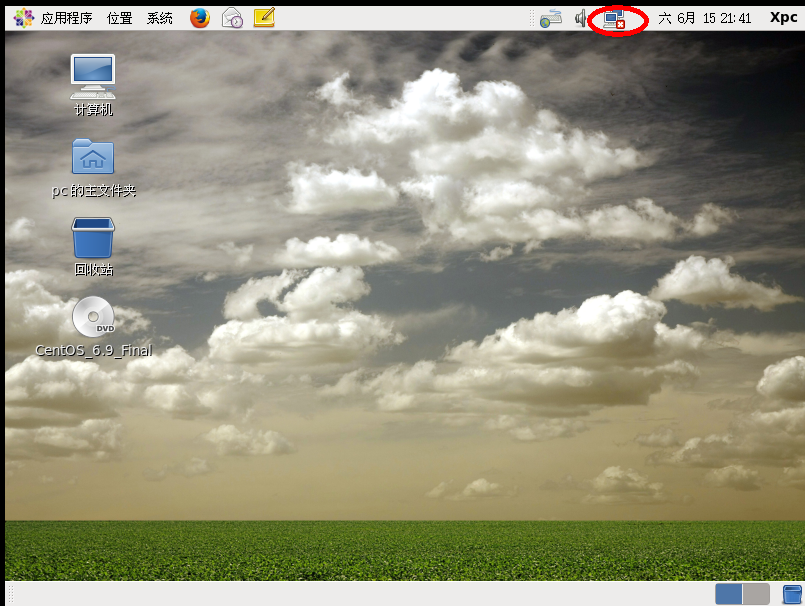805x606 pixels.
Task: Select the CentOS_6.9_Final DVD icon
Action: pyautogui.click(x=93, y=316)
